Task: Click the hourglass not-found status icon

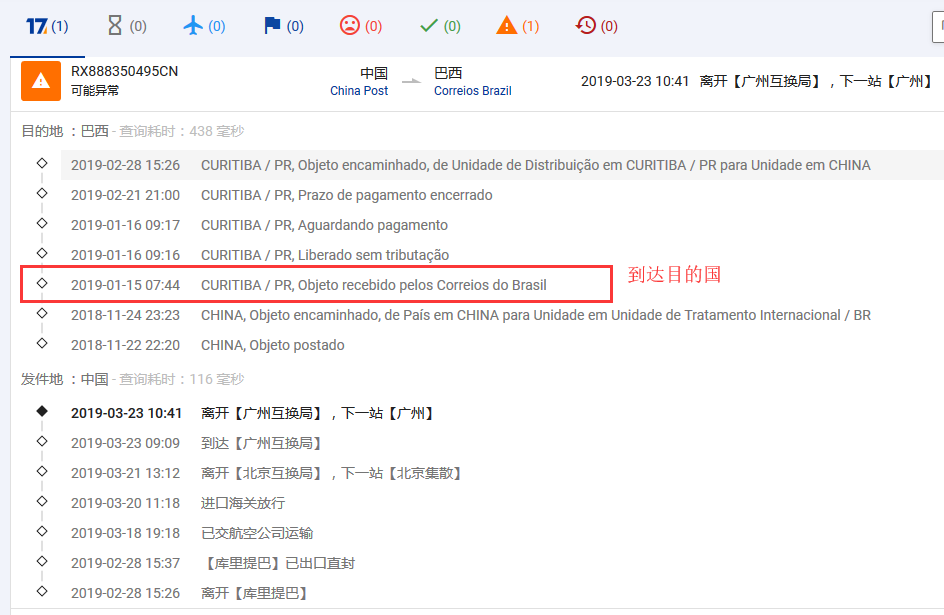Action: click(x=115, y=26)
